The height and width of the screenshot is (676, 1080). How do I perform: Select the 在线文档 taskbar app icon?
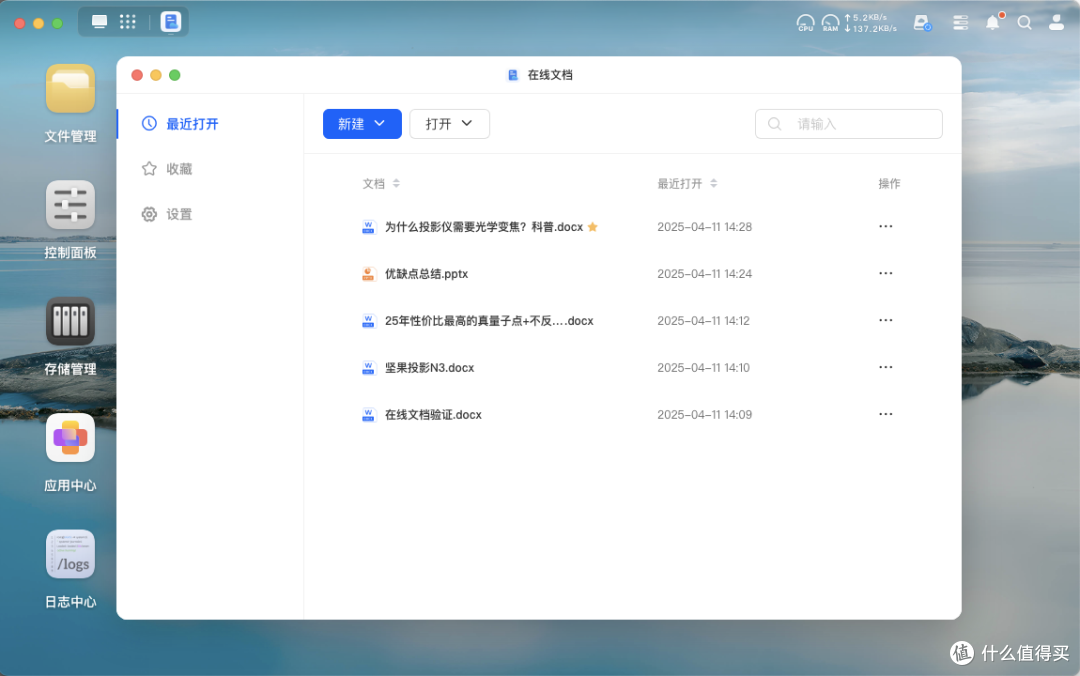[x=171, y=22]
